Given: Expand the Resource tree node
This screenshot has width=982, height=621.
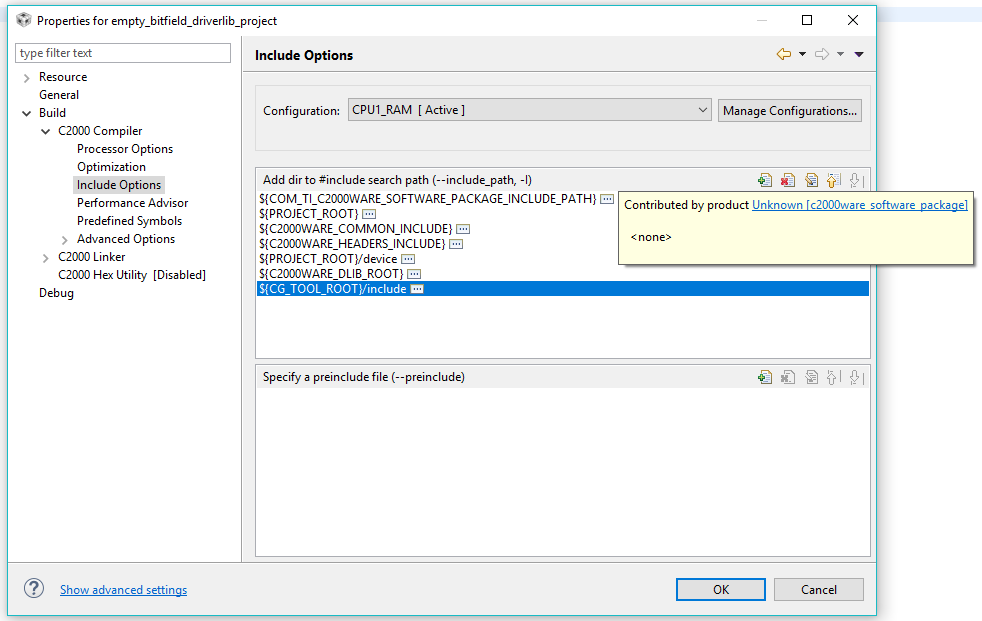Looking at the screenshot, I should pyautogui.click(x=26, y=78).
